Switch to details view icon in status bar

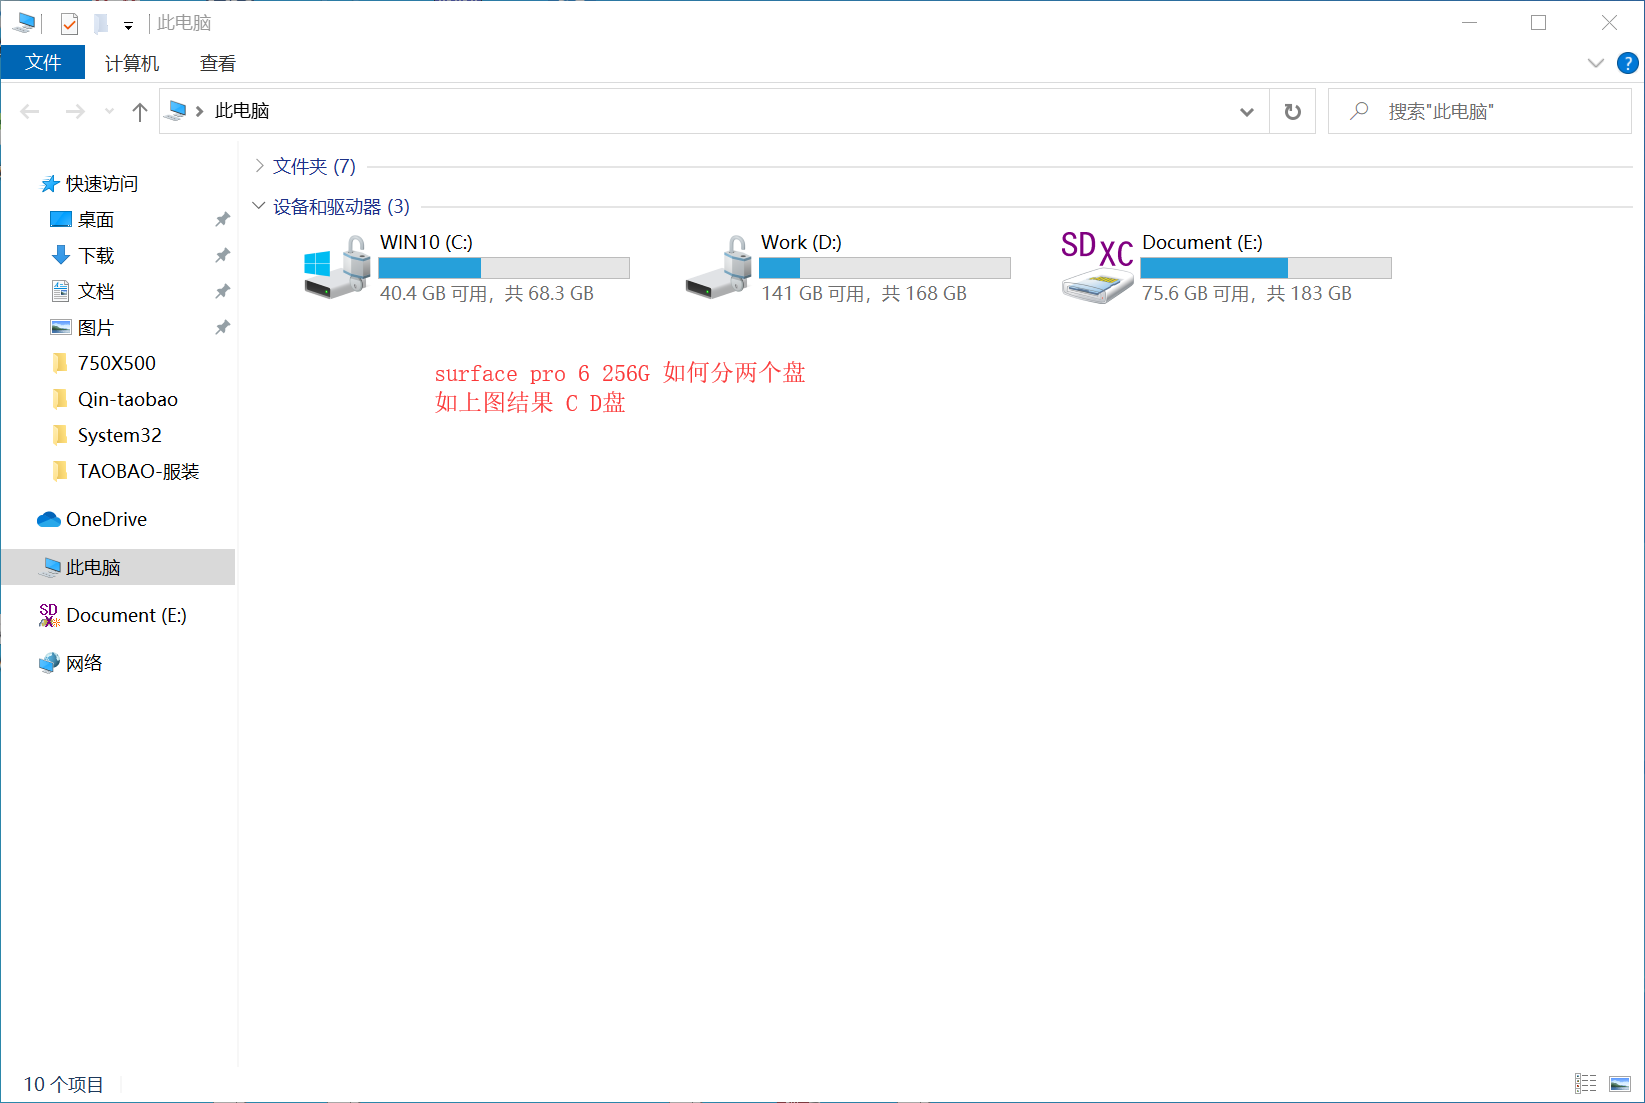(x=1585, y=1084)
